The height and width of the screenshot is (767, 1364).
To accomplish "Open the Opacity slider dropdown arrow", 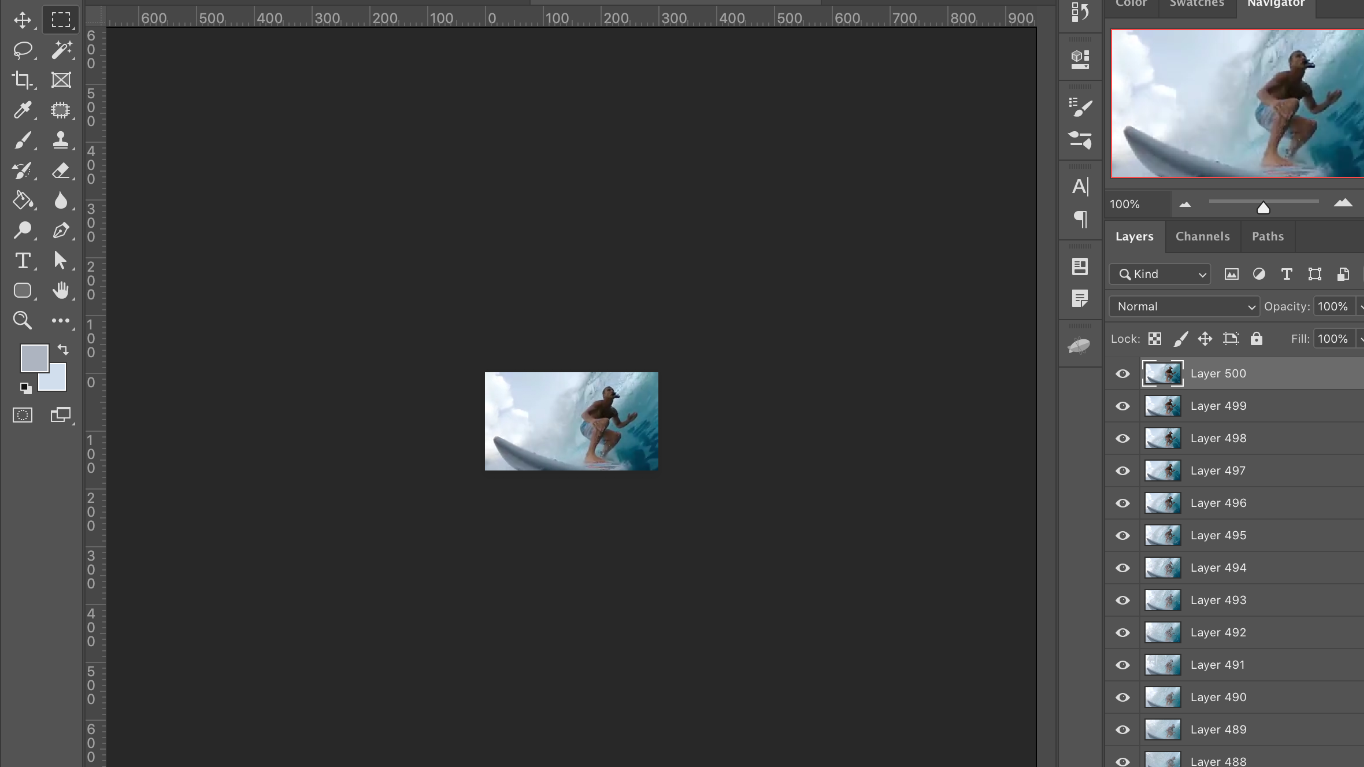I will (x=1360, y=307).
